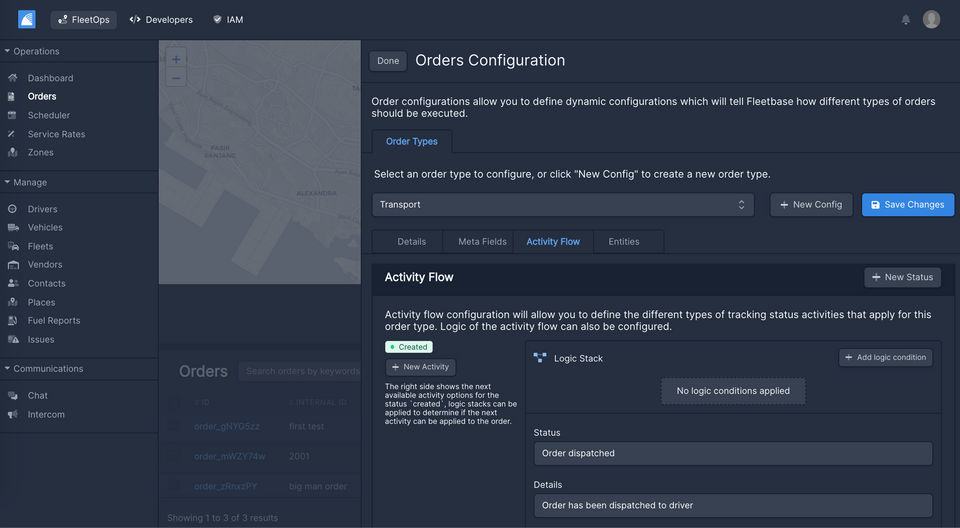This screenshot has width=960, height=528.
Task: Switch to the Meta Fields tab
Action: (482, 241)
